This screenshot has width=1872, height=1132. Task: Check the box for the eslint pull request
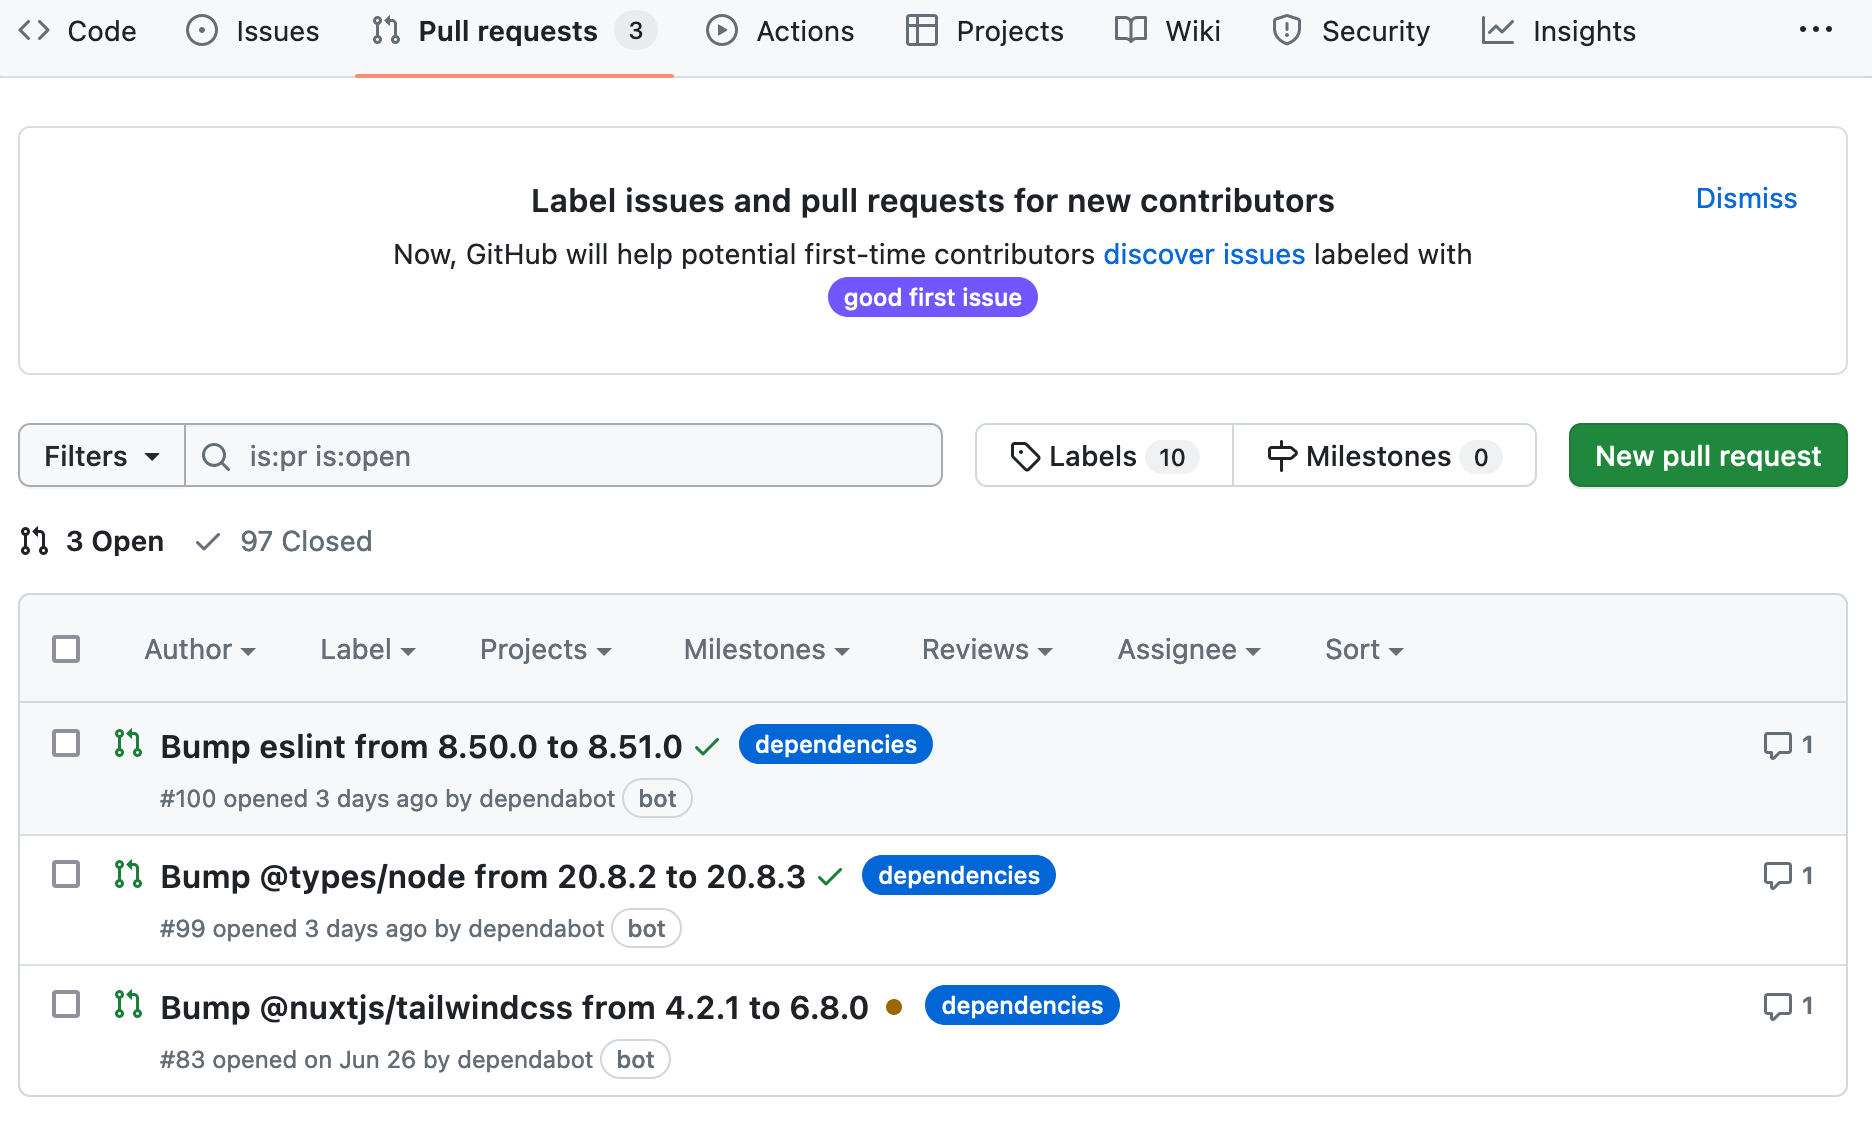tap(66, 743)
